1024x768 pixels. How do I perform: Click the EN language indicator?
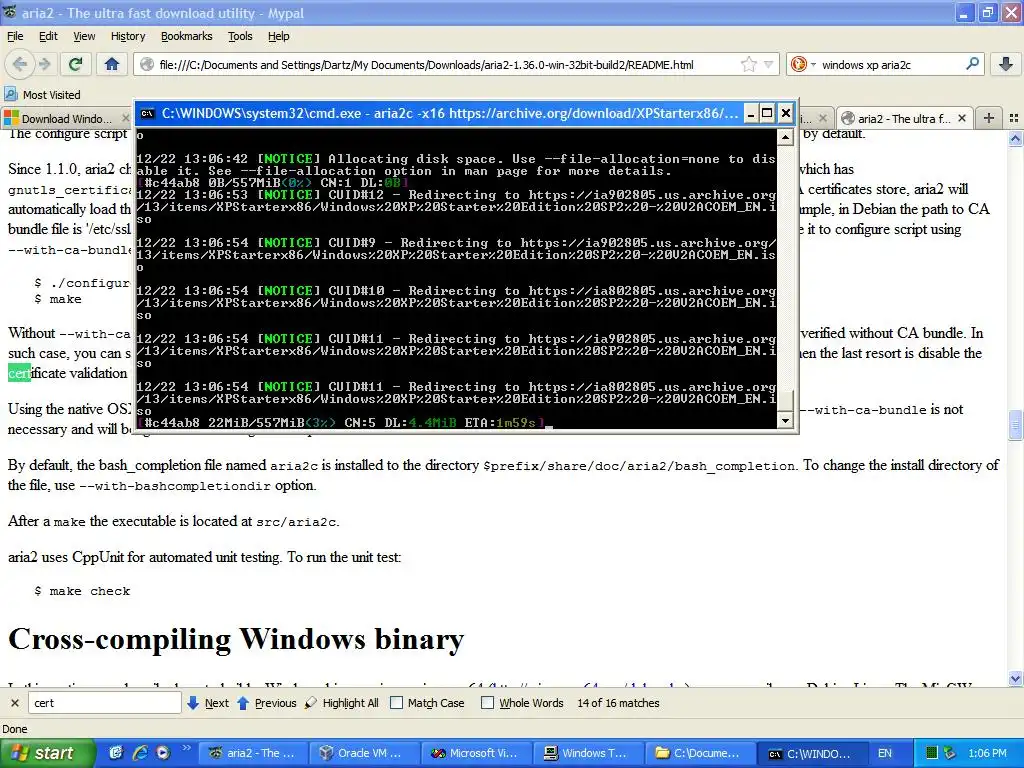coord(884,753)
